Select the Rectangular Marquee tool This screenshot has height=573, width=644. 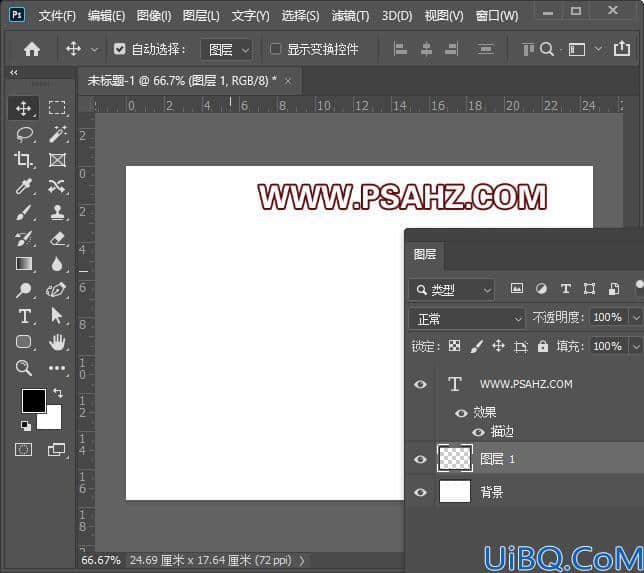(x=57, y=108)
